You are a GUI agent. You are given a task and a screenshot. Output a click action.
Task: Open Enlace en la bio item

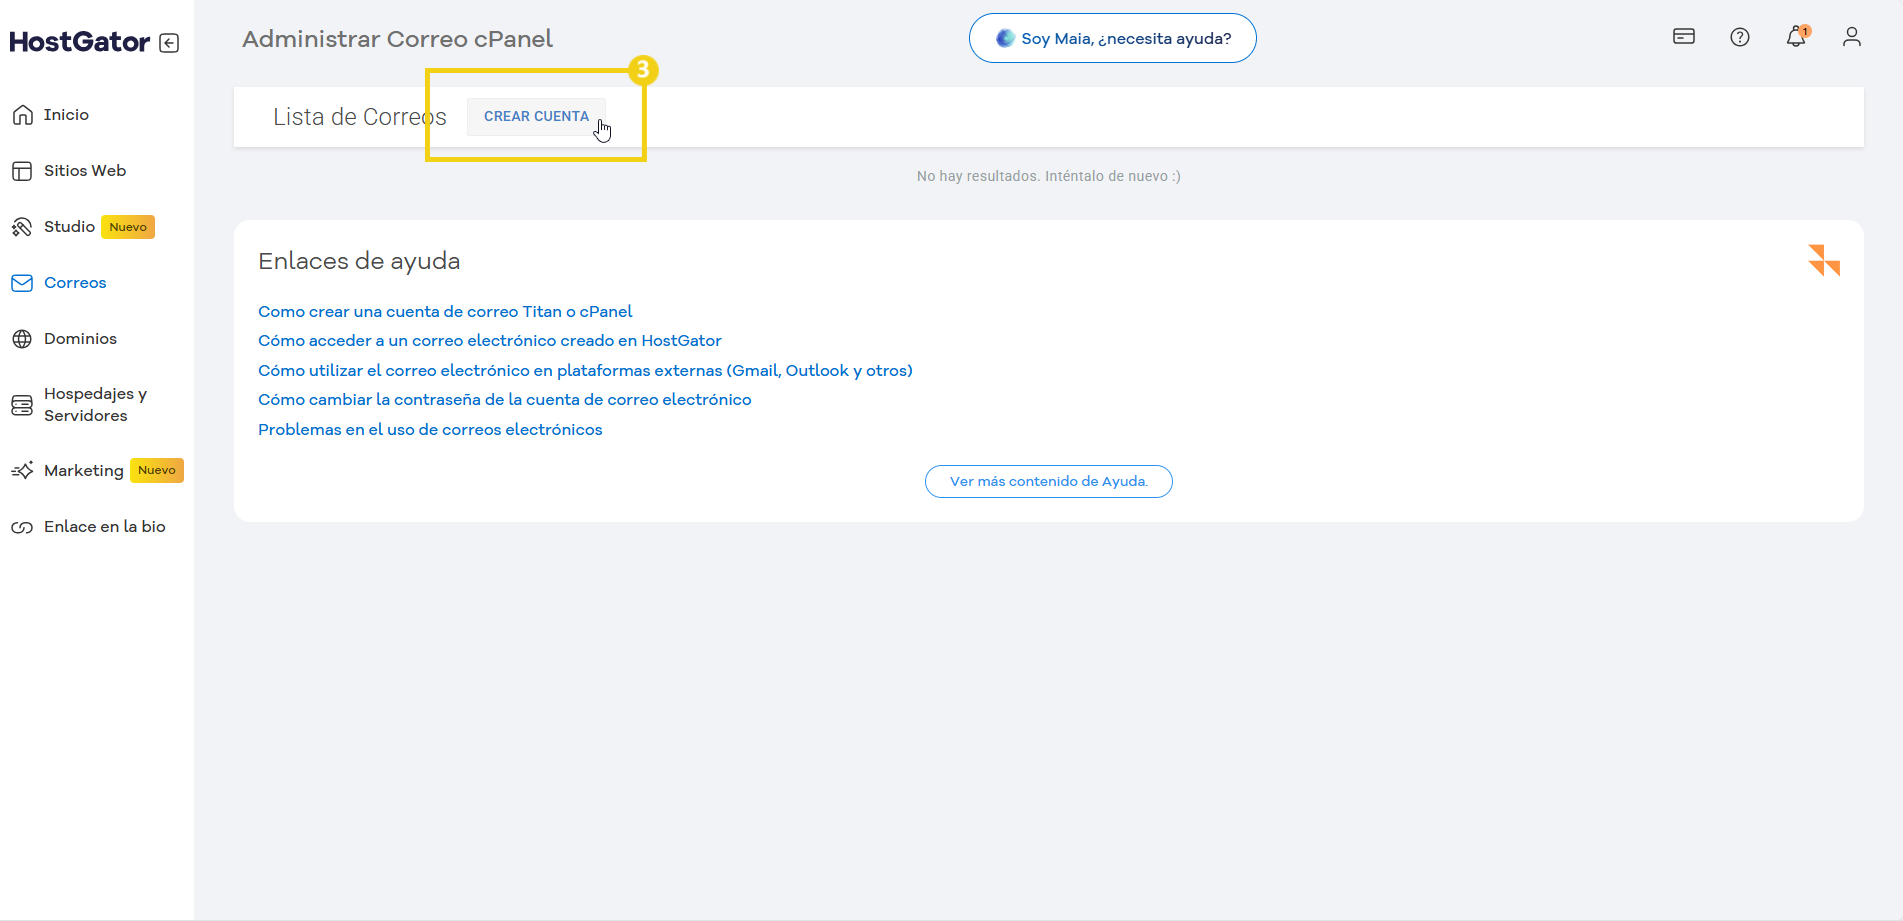click(104, 527)
